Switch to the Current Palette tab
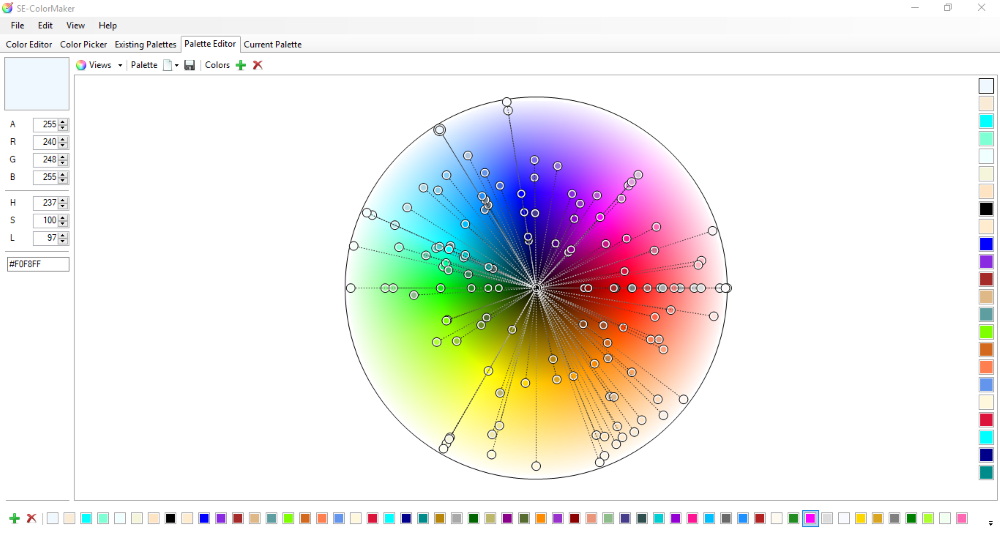 tap(272, 45)
